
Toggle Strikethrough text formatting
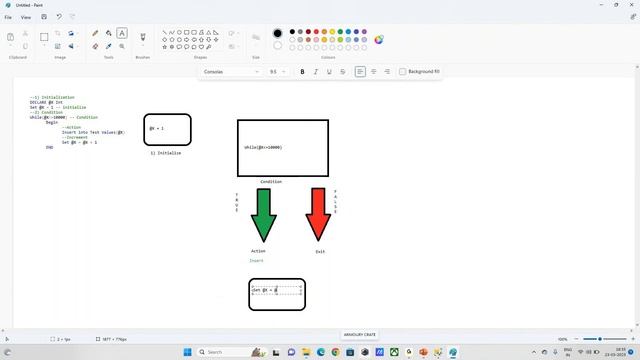click(343, 72)
